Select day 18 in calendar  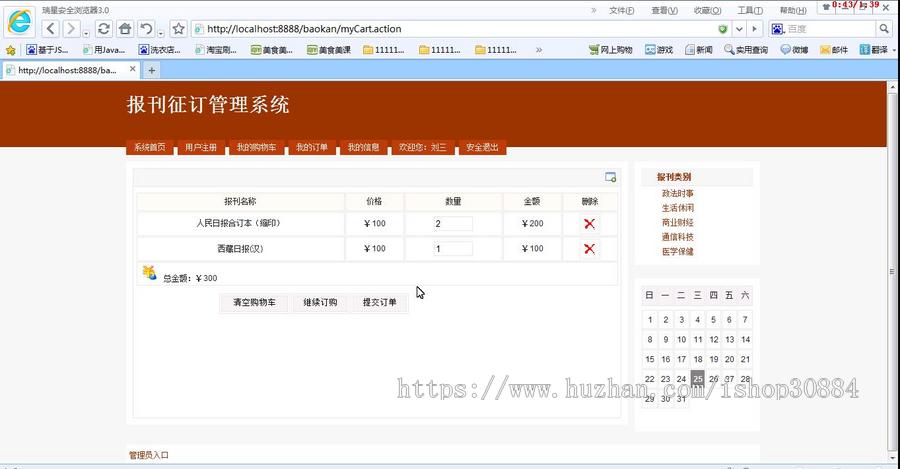(697, 359)
